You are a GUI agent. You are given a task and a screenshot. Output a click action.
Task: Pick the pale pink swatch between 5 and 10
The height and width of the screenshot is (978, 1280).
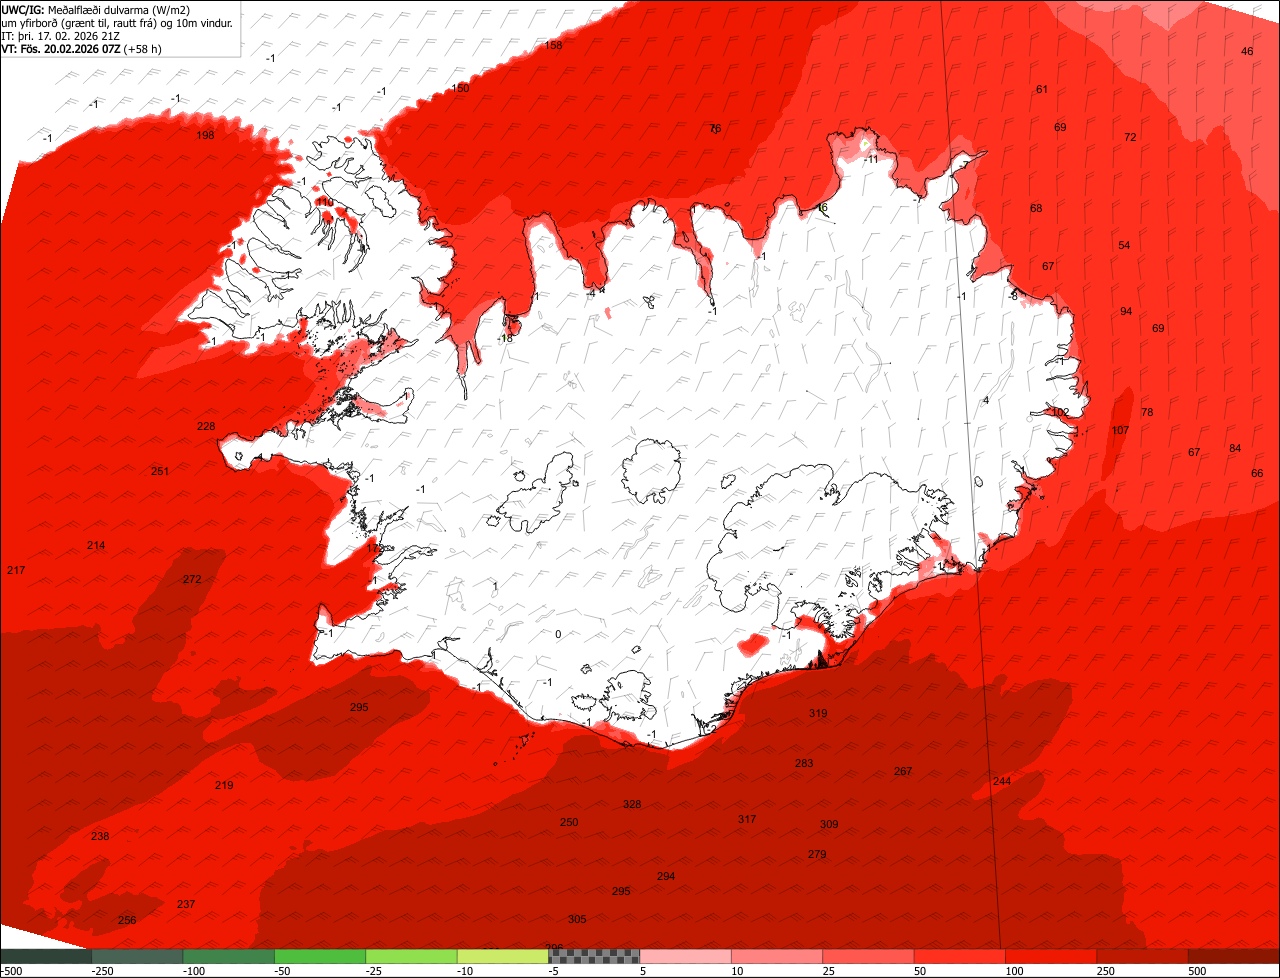[x=685, y=956]
